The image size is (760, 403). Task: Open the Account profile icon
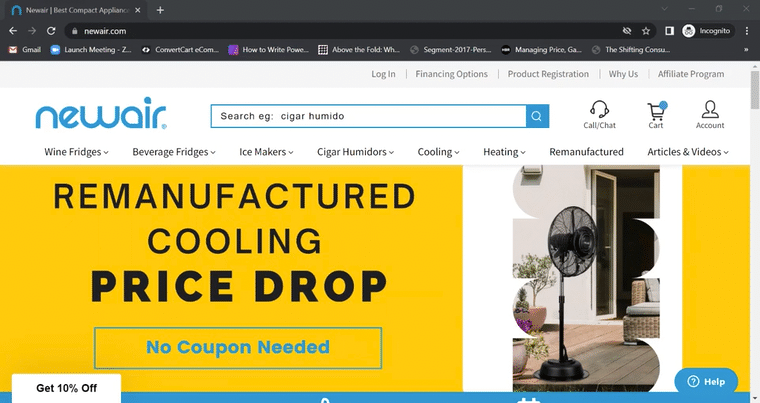click(710, 110)
